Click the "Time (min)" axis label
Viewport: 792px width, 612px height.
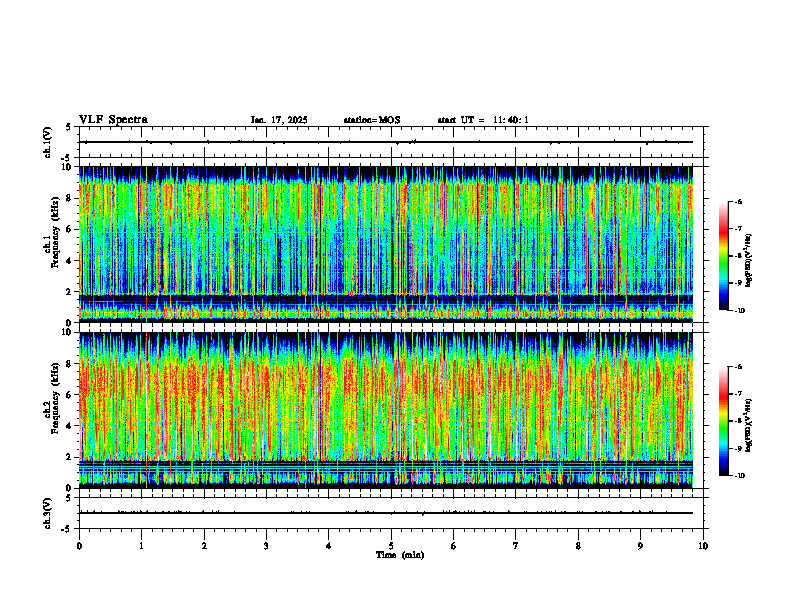pos(400,555)
